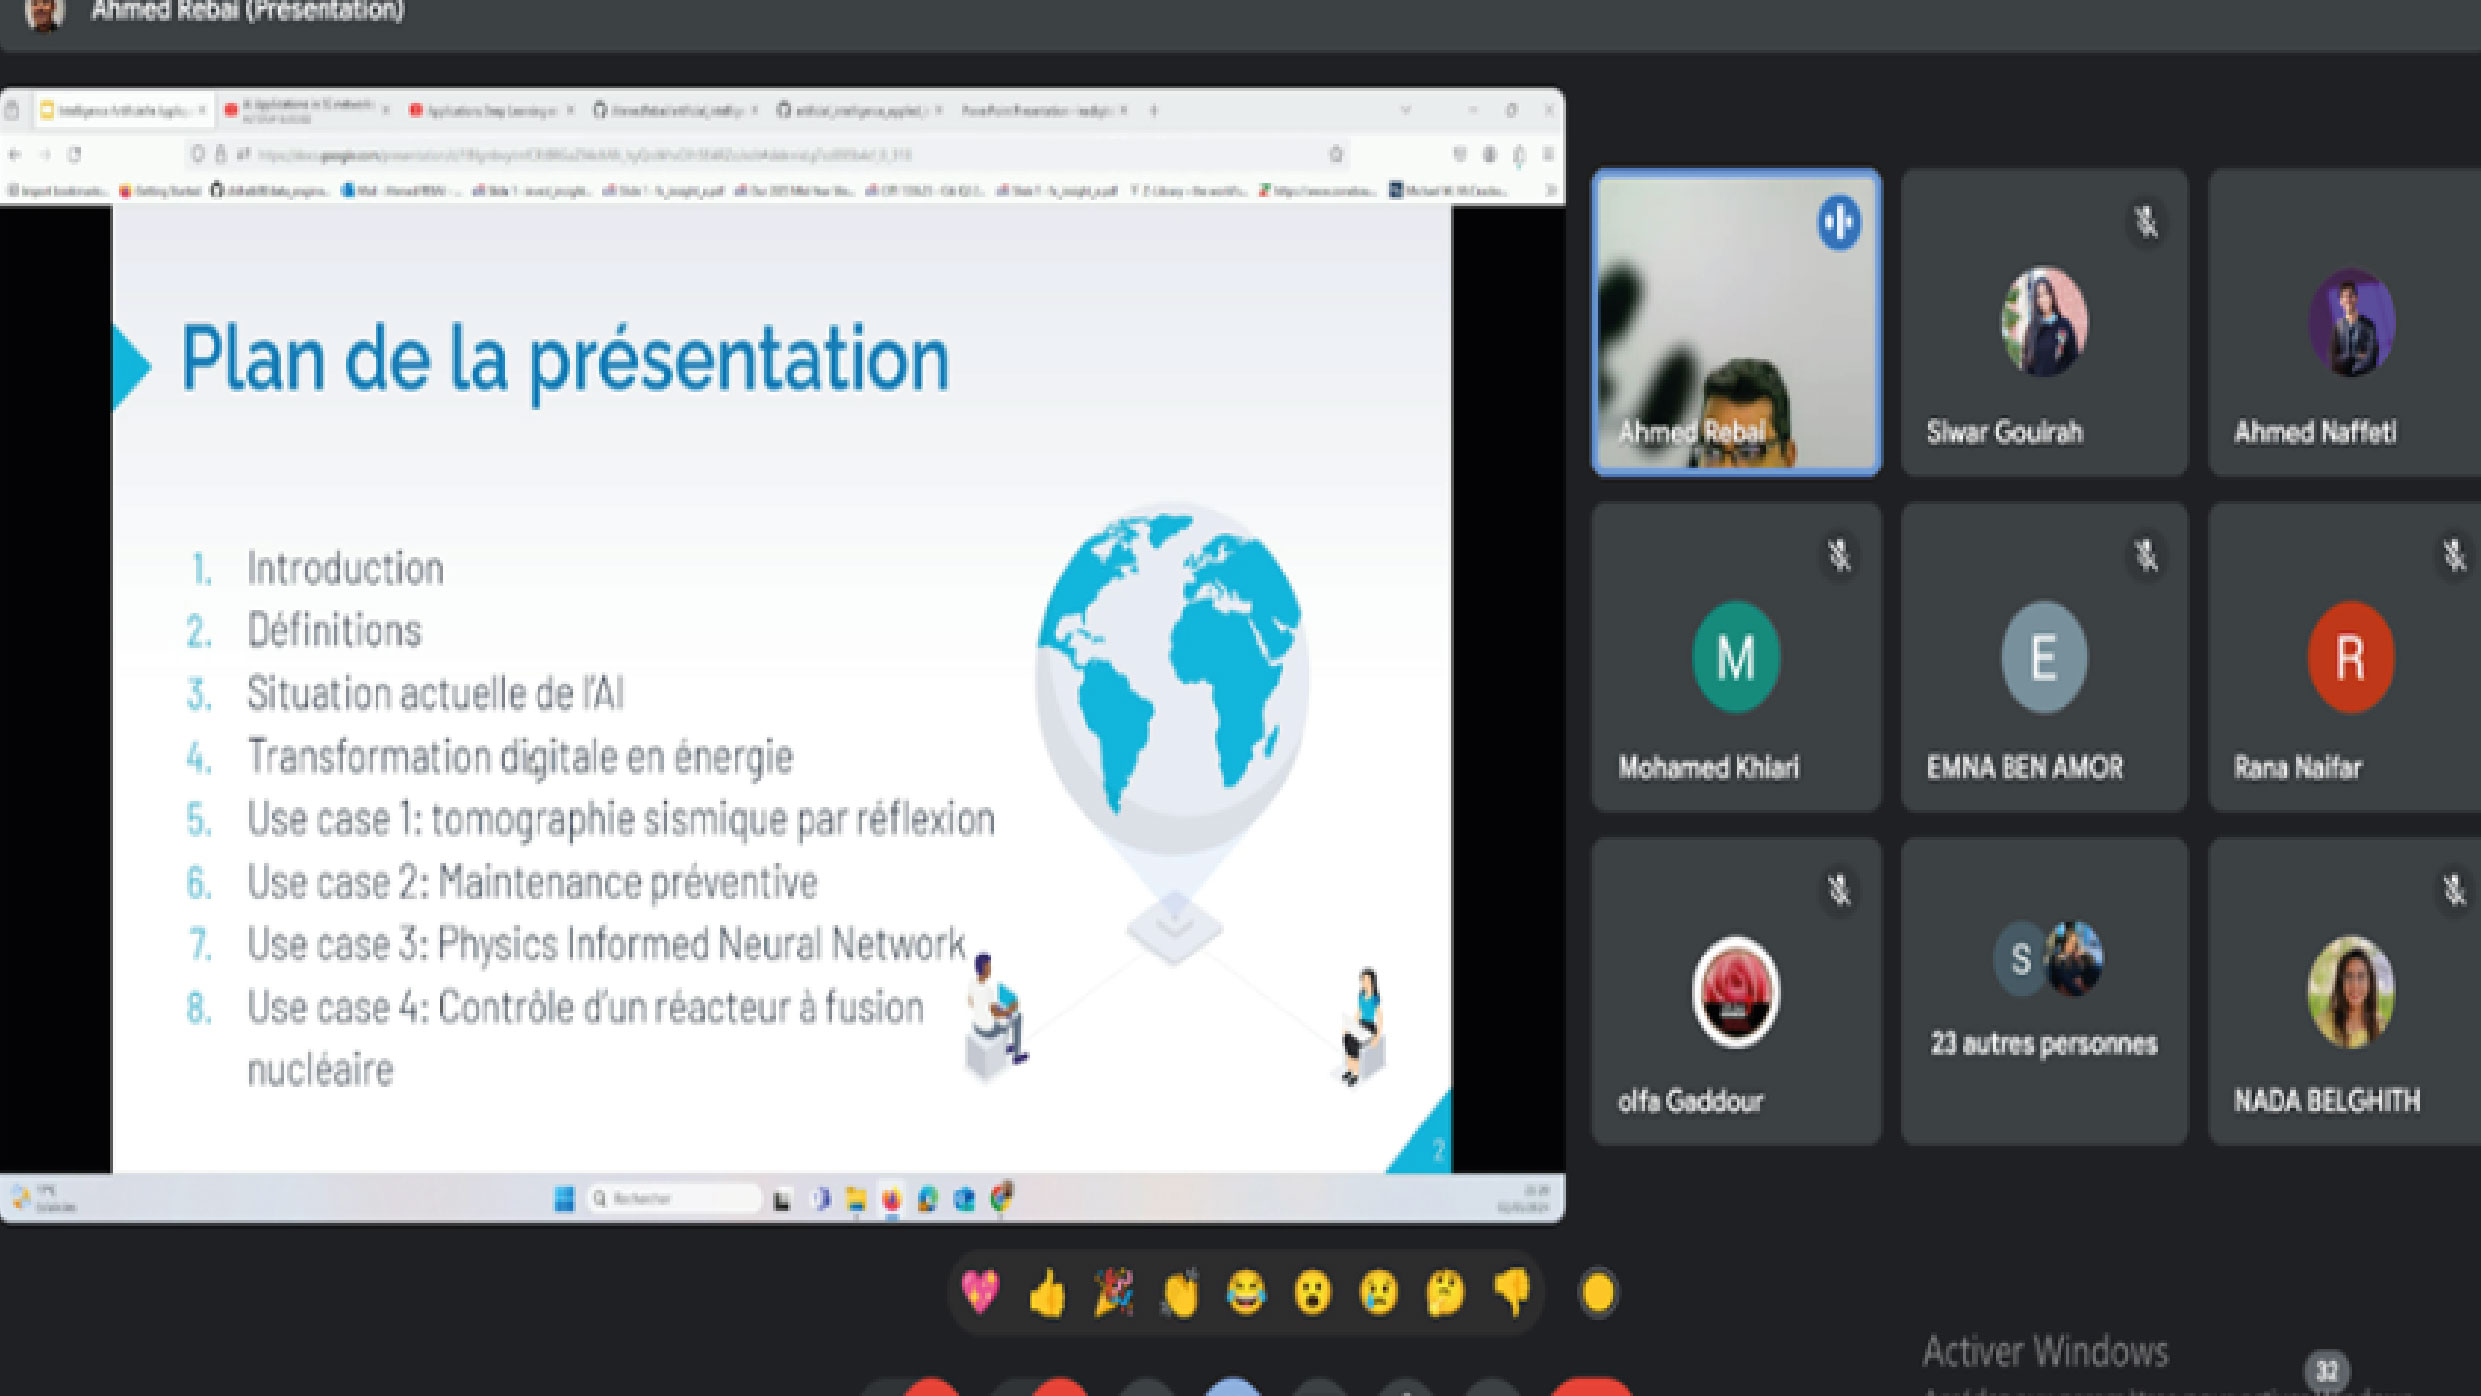The image size is (2481, 1396).
Task: Send the clapping hands reaction
Action: click(1180, 1294)
